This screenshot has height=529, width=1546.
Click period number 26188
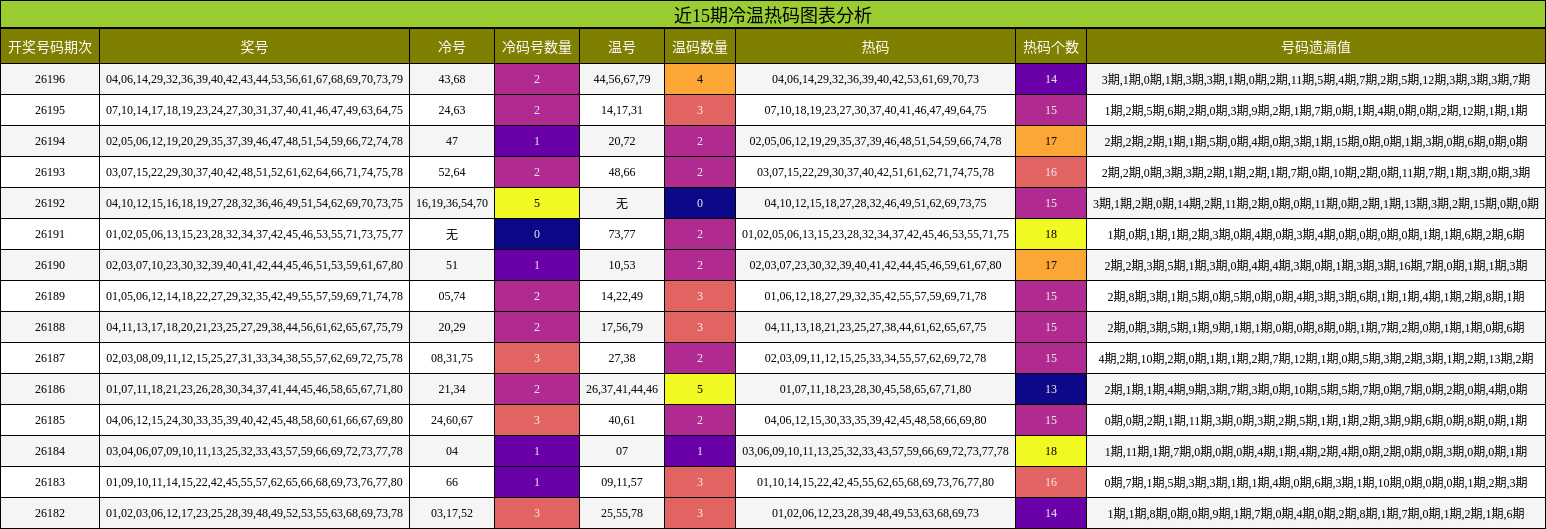pos(50,327)
